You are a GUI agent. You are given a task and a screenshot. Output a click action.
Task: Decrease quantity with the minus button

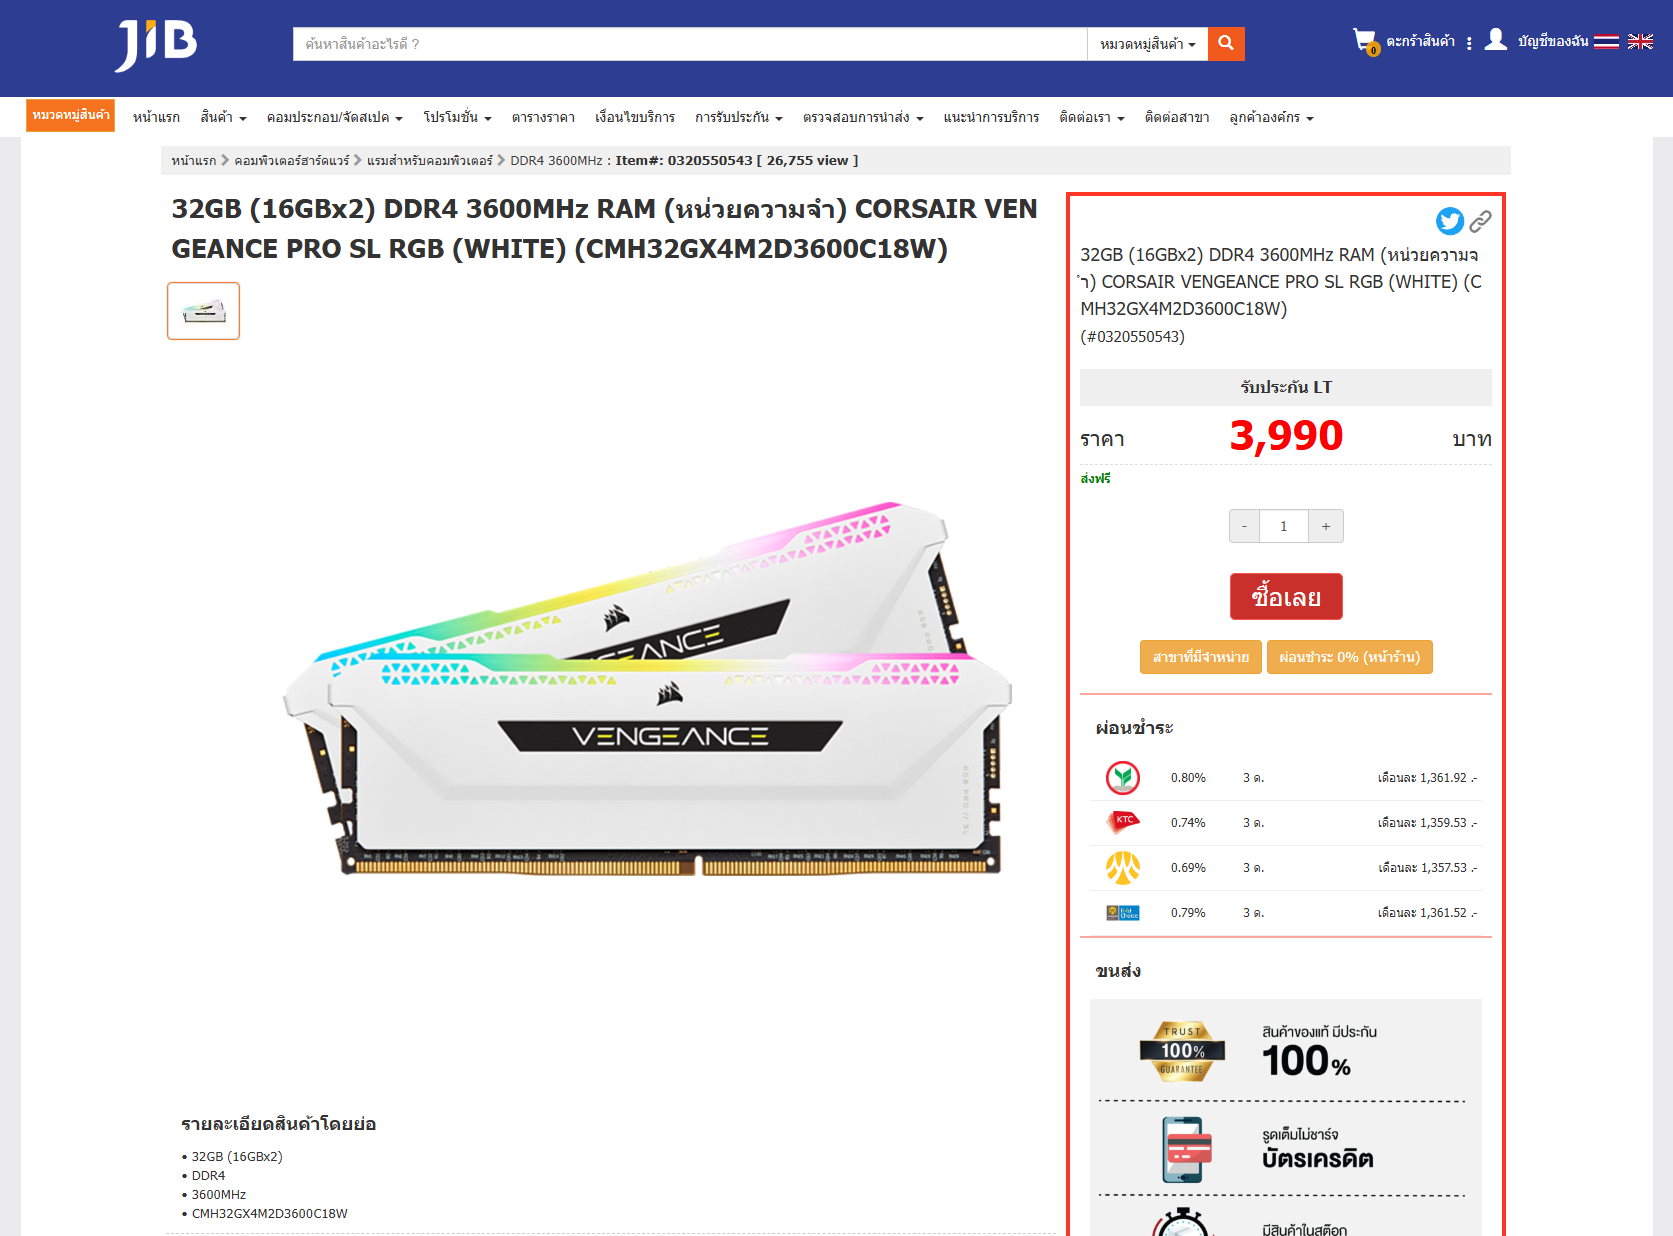pos(1244,526)
